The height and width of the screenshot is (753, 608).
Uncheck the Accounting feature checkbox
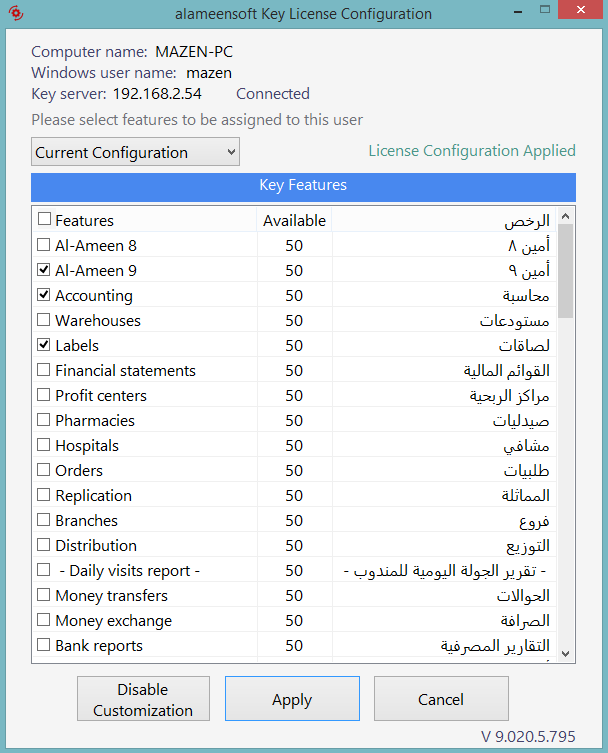[x=44, y=295]
